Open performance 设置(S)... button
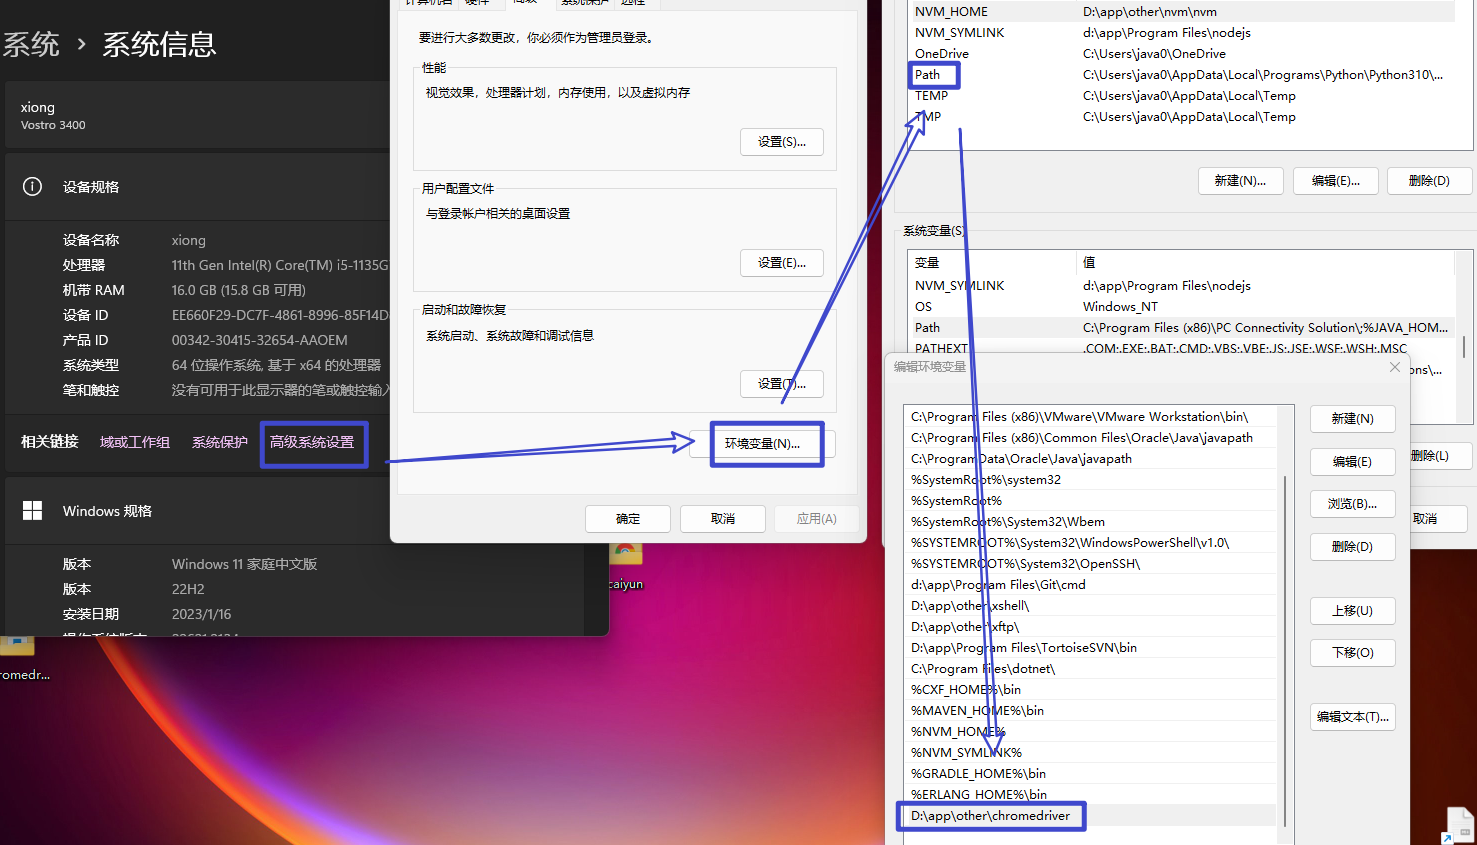Image resolution: width=1477 pixels, height=845 pixels. (781, 142)
